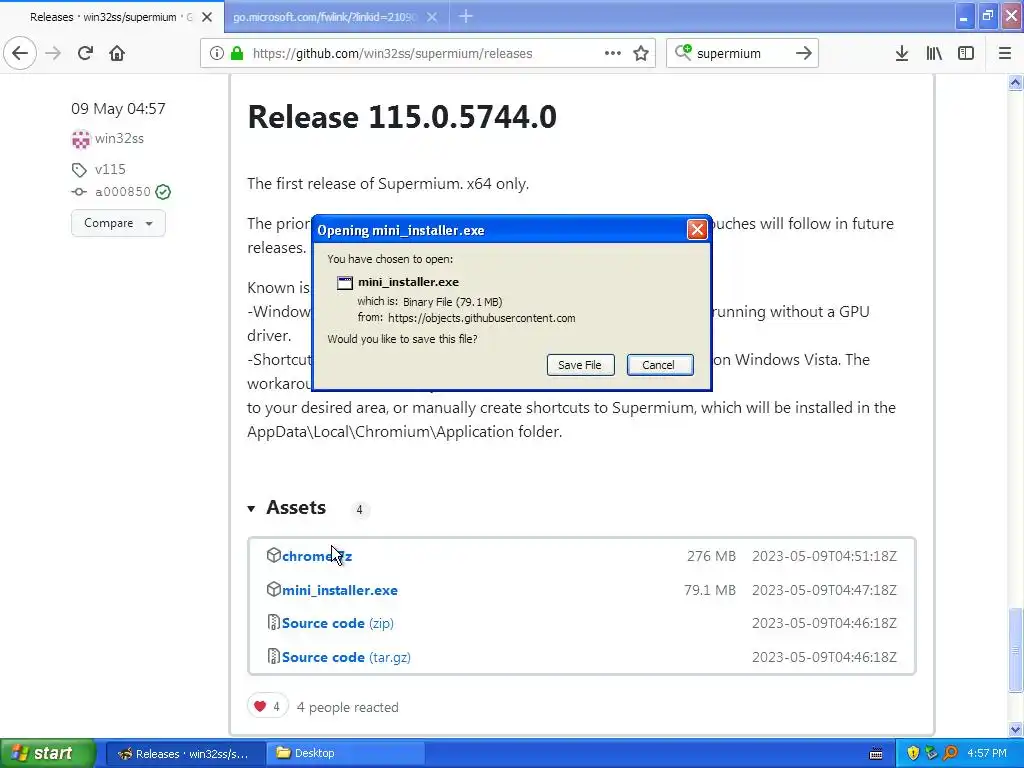The height and width of the screenshot is (768, 1024).
Task: Click the on-screen keyboard tray icon
Action: (x=876, y=754)
